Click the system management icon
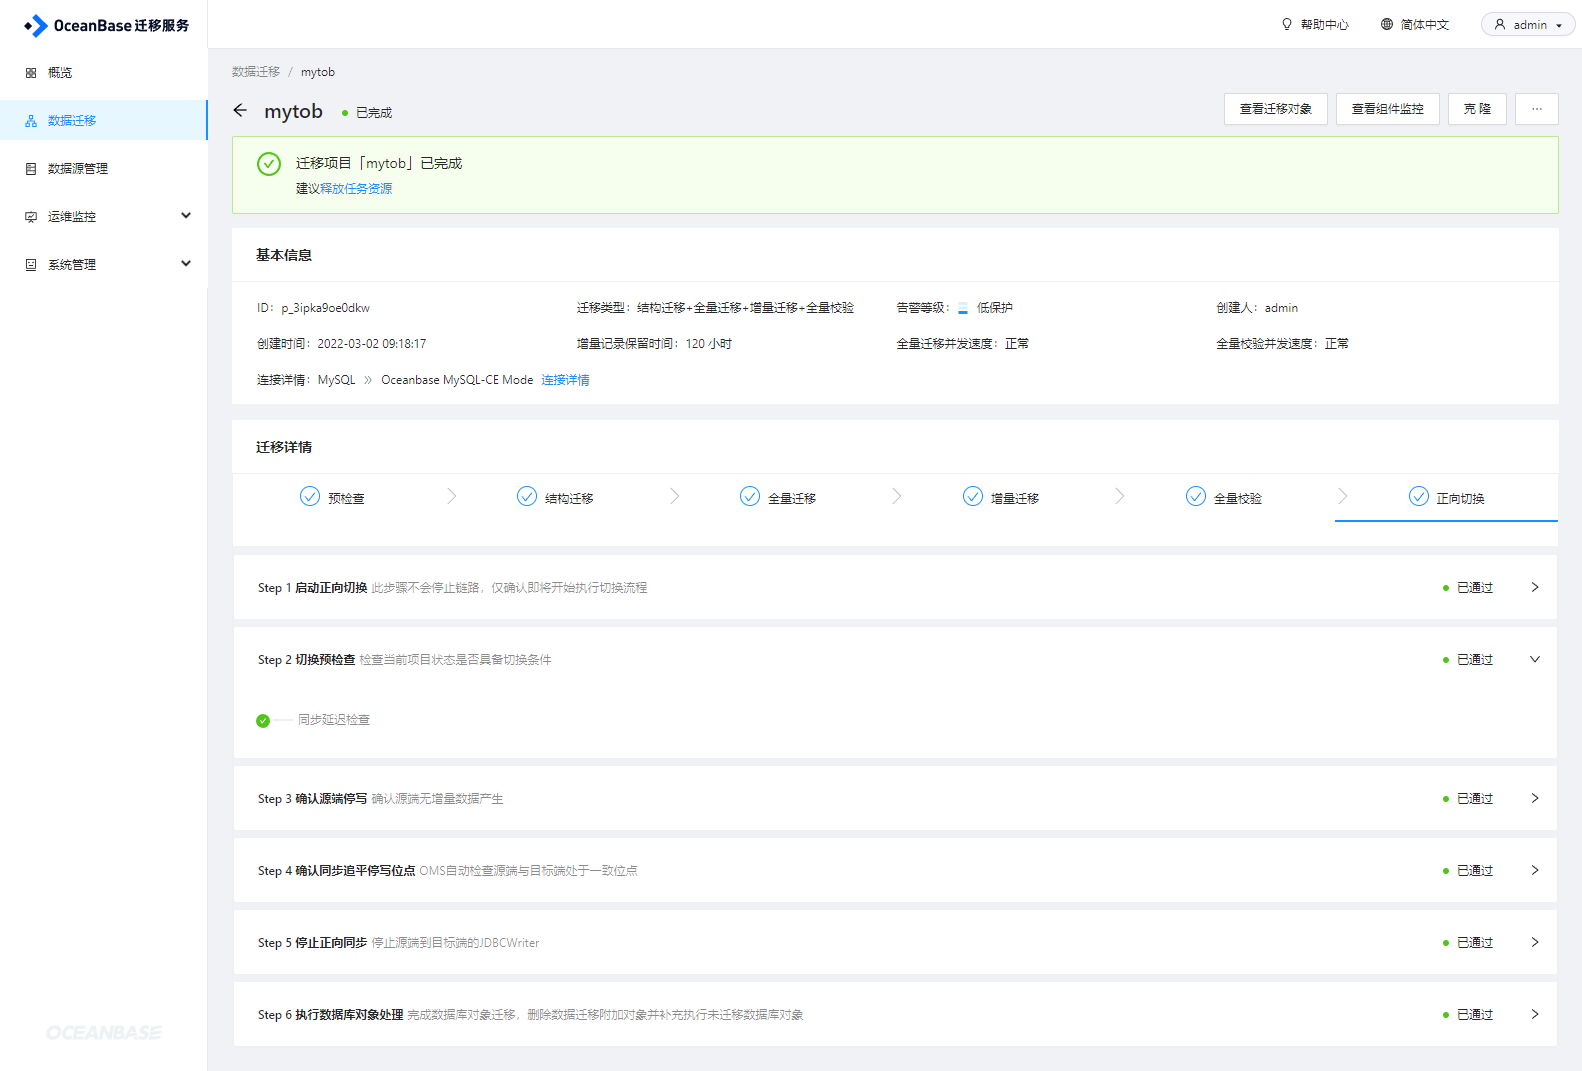 coord(31,265)
